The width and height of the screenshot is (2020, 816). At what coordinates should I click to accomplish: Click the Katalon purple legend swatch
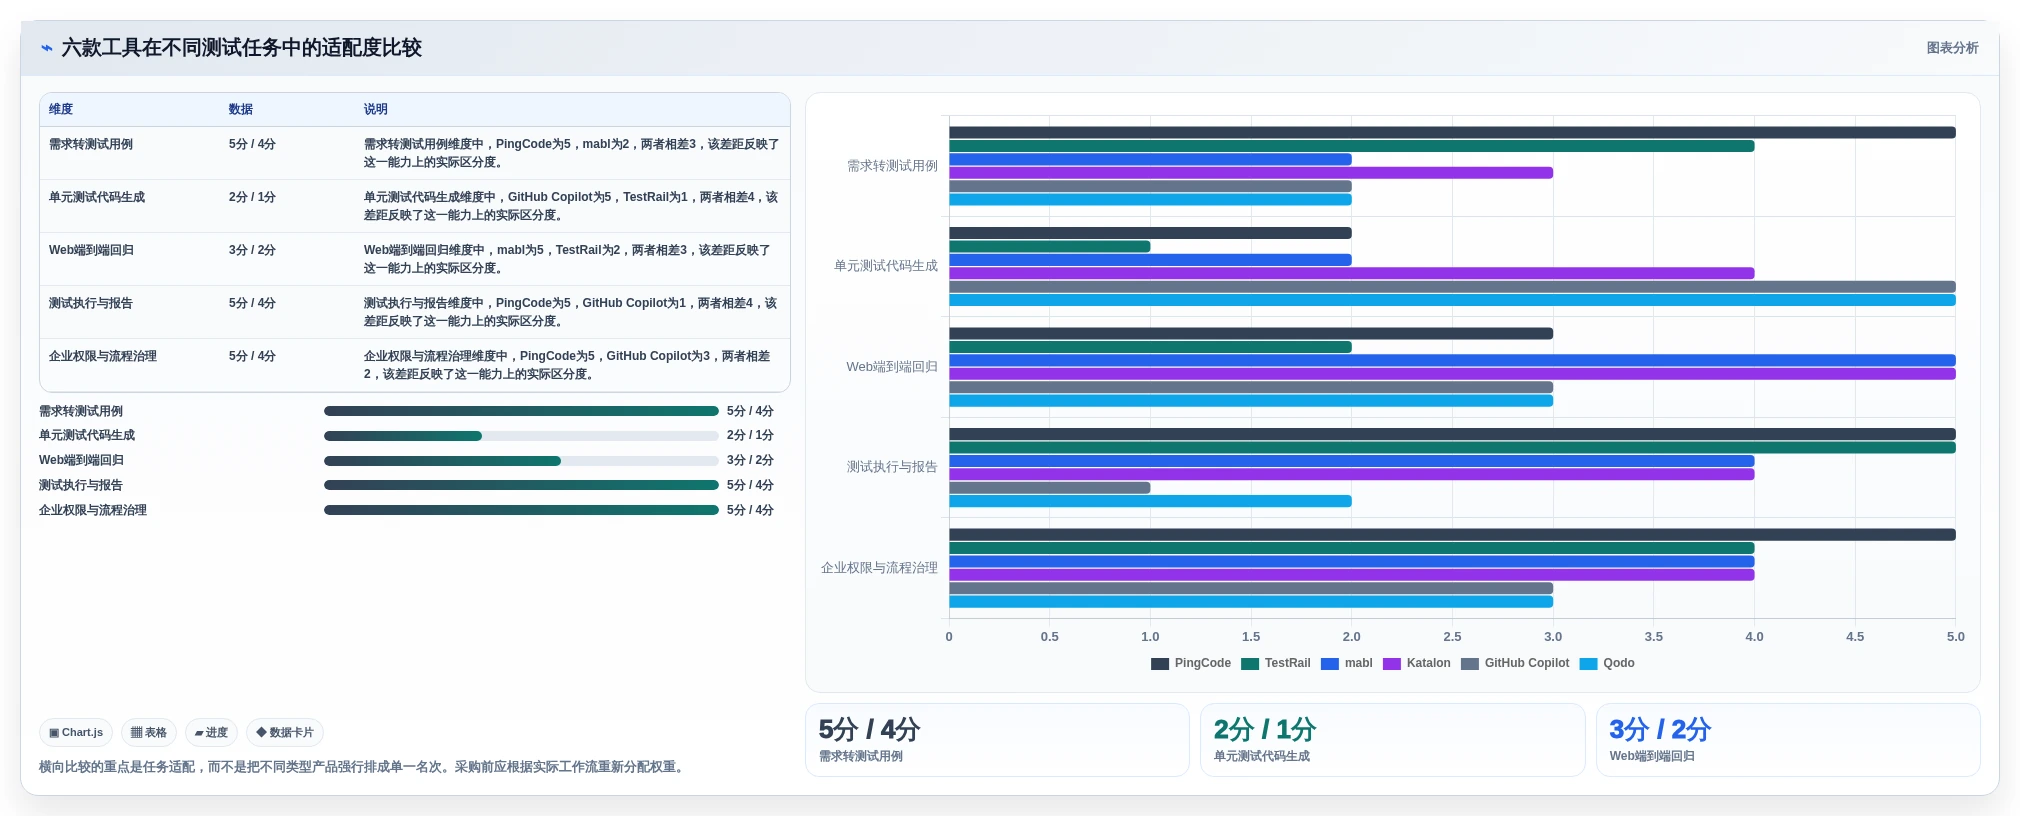[x=1392, y=664]
